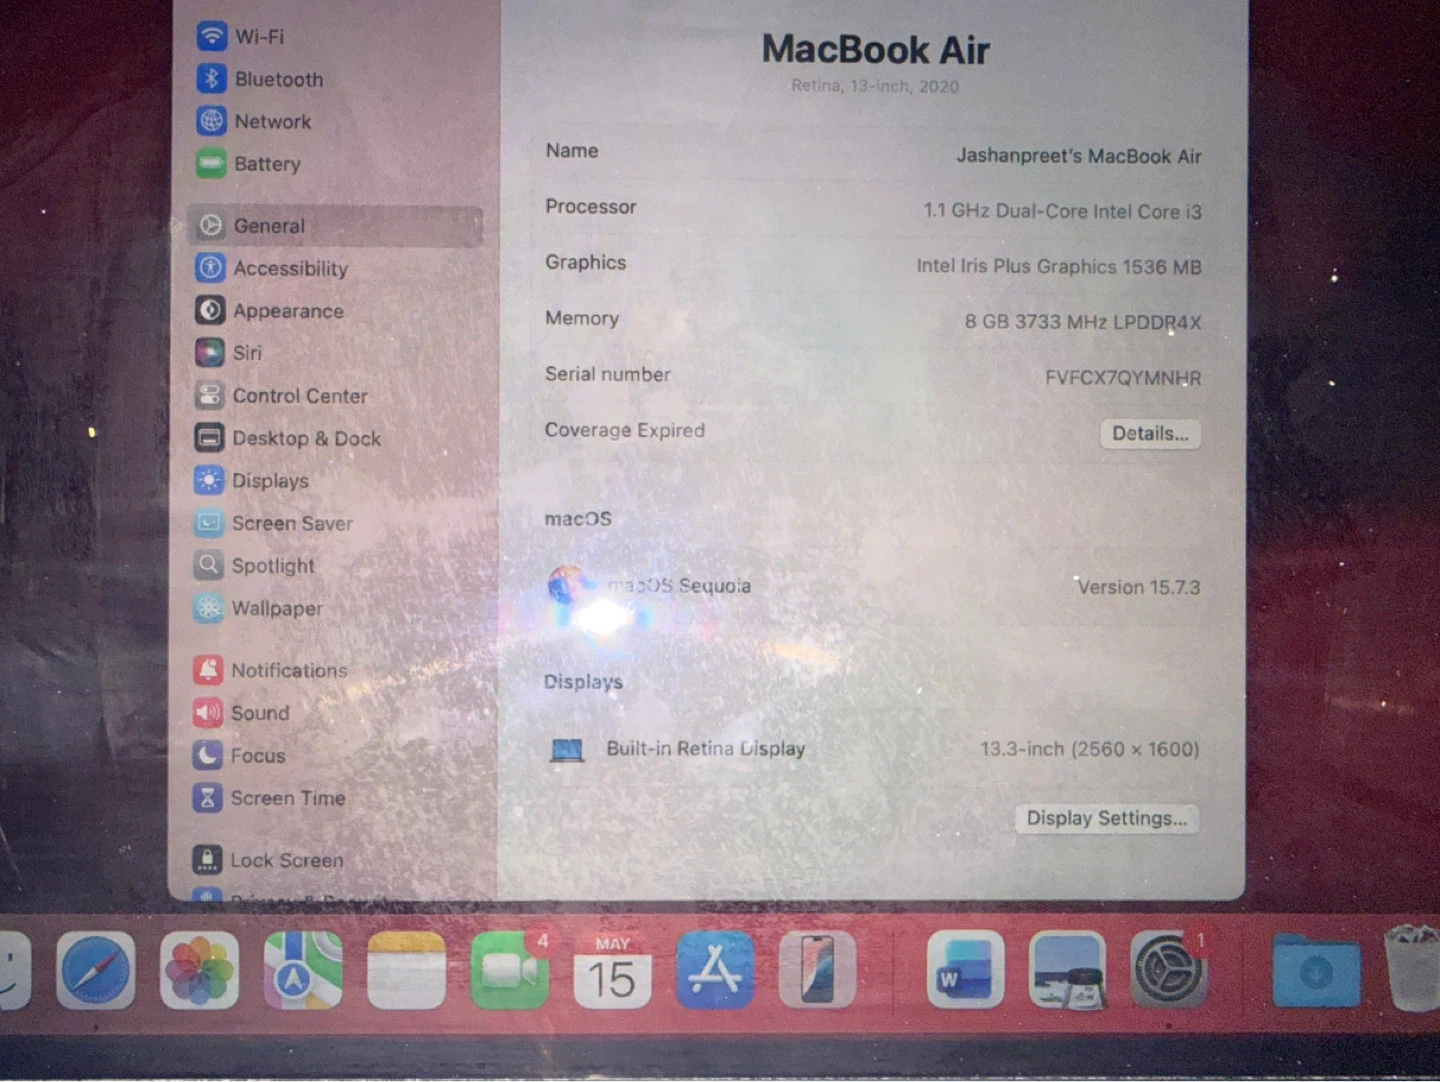The image size is (1440, 1082).
Task: Select Focus in the sidebar
Action: [x=239, y=755]
